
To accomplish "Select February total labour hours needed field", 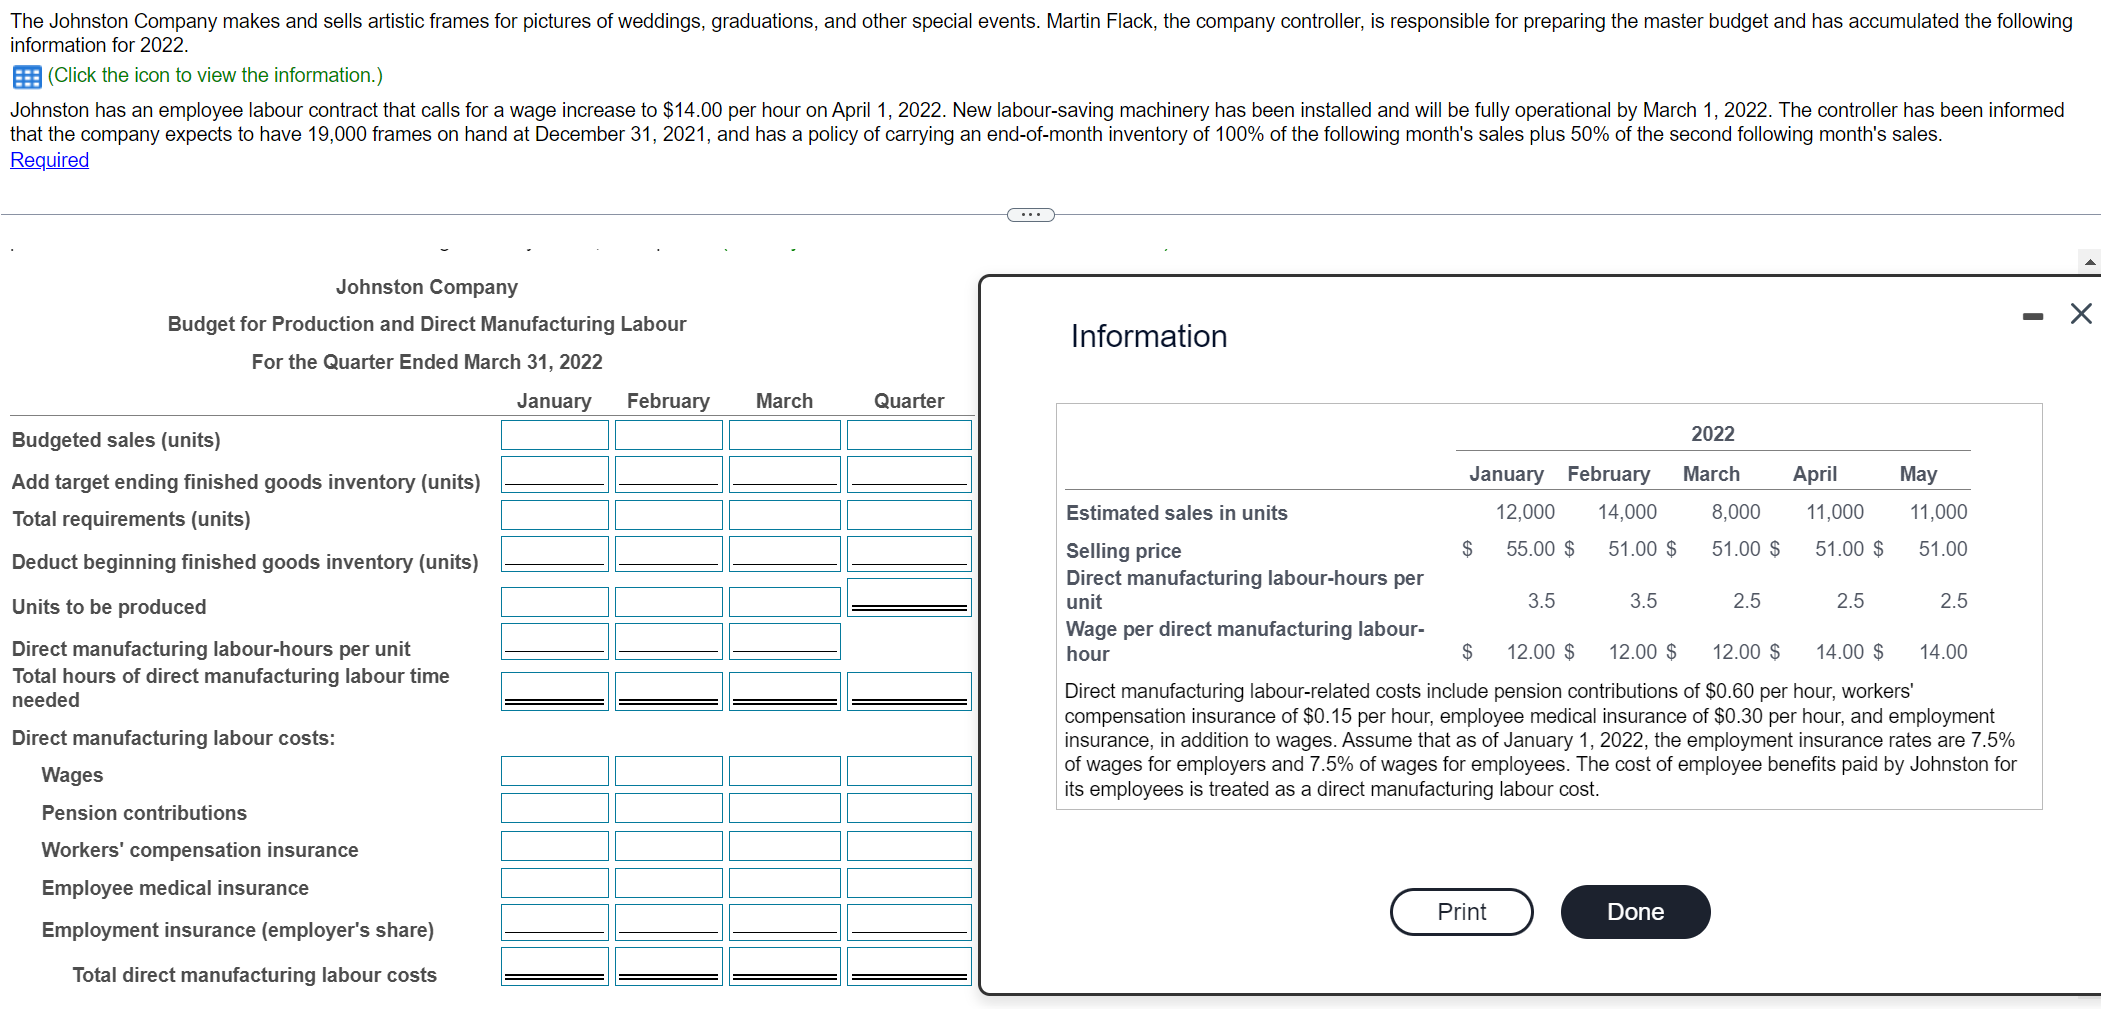I will coord(669,691).
